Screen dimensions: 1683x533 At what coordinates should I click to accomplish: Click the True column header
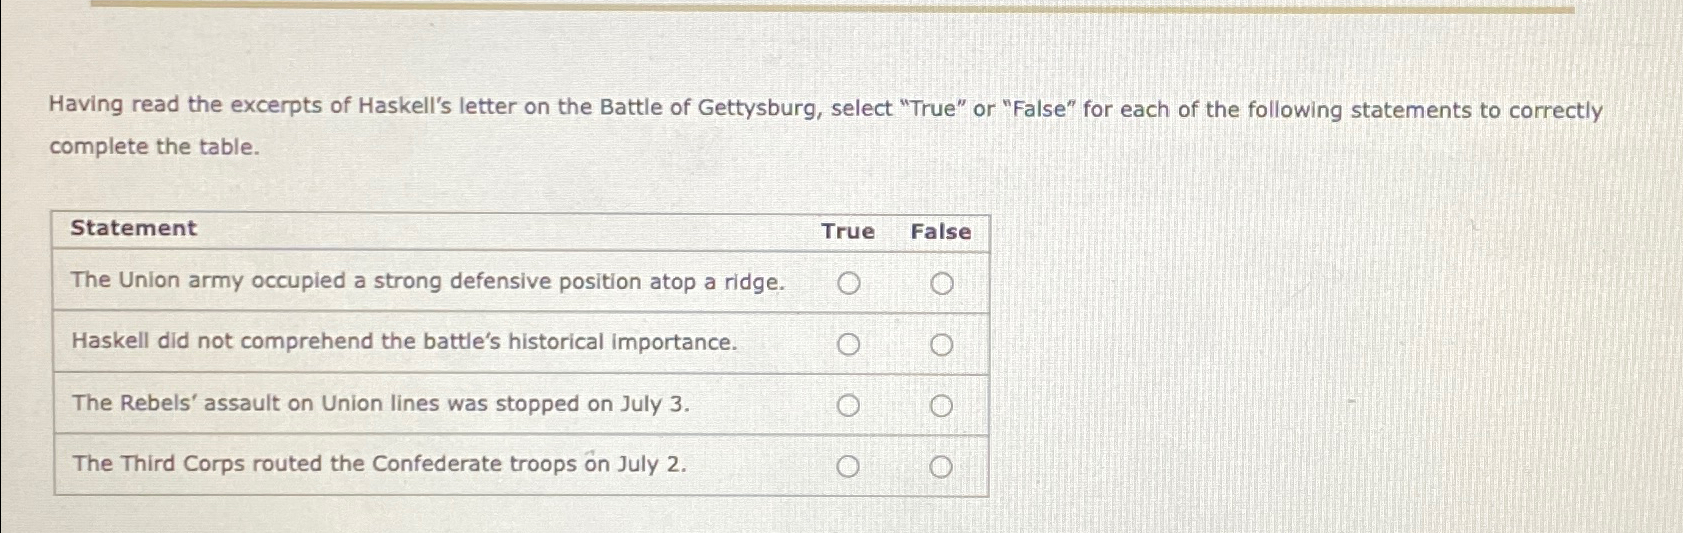point(848,231)
